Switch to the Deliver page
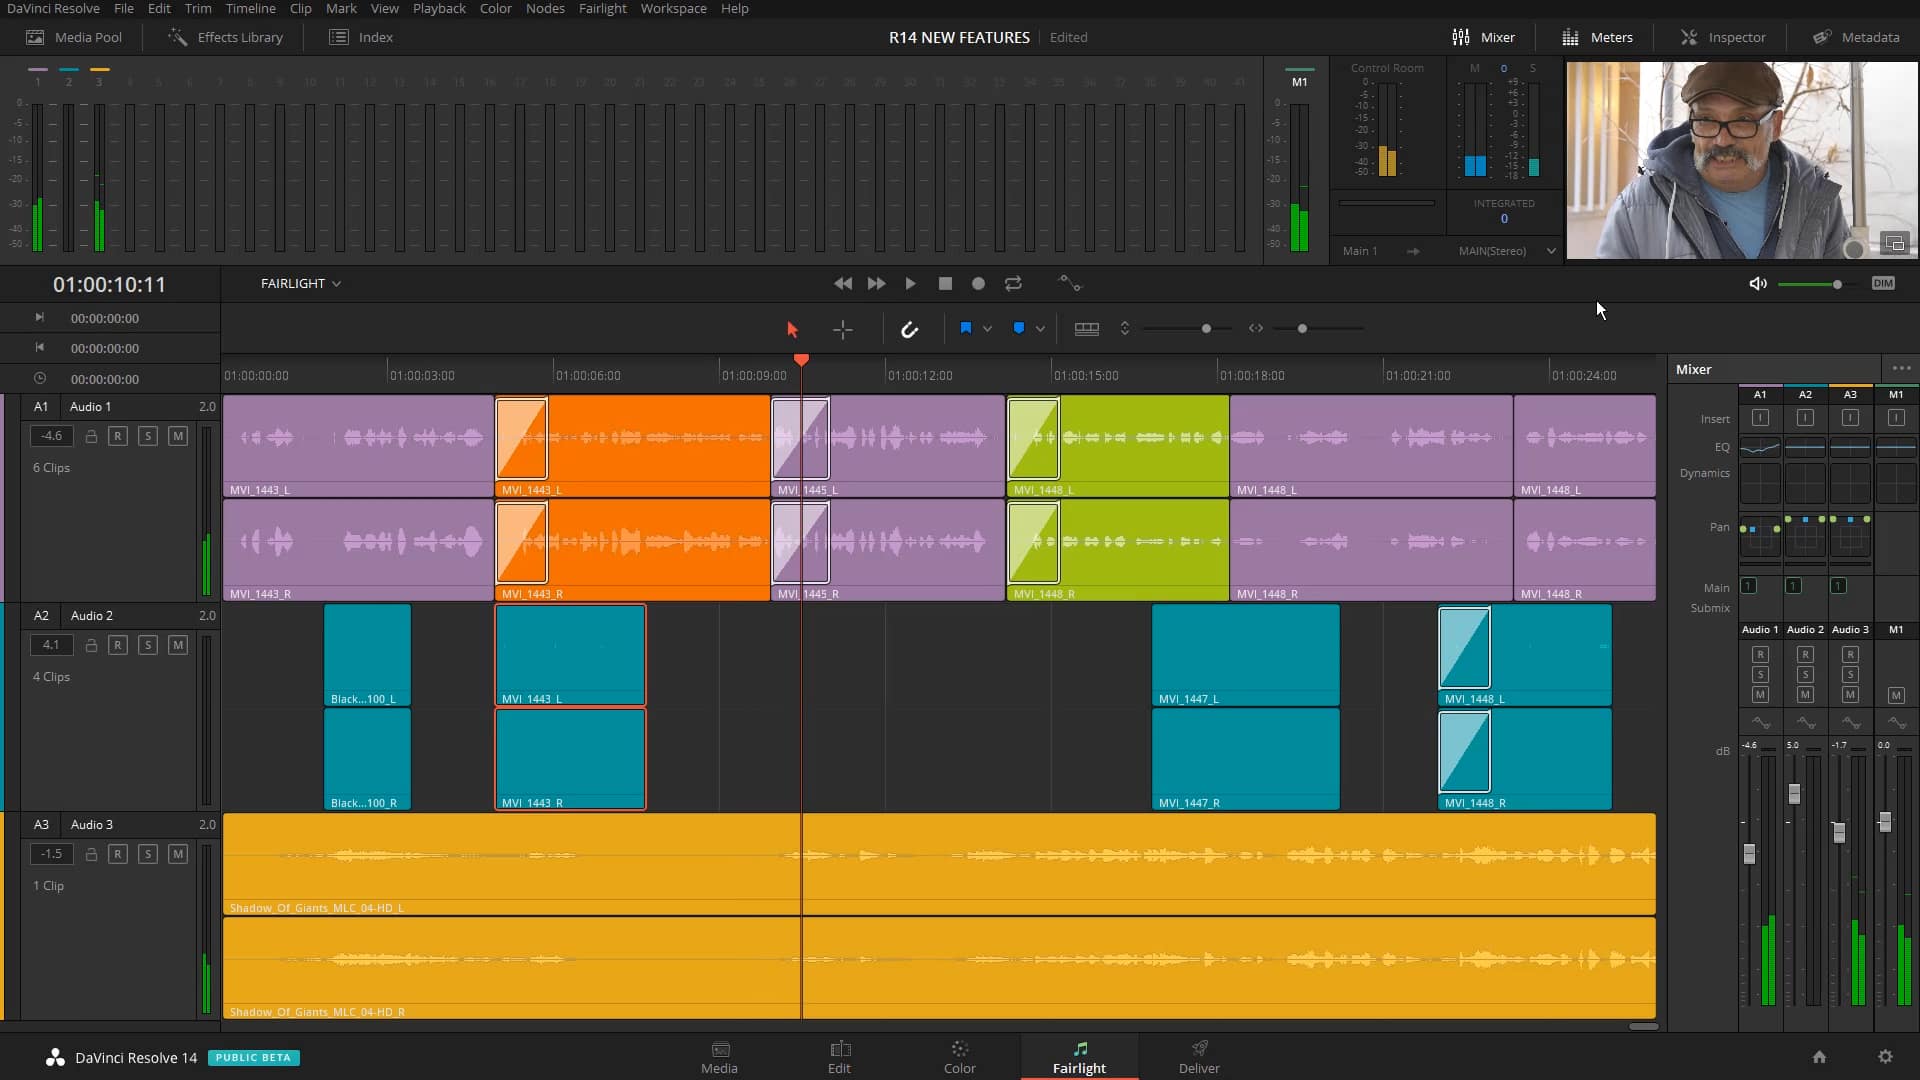 click(x=1199, y=1057)
